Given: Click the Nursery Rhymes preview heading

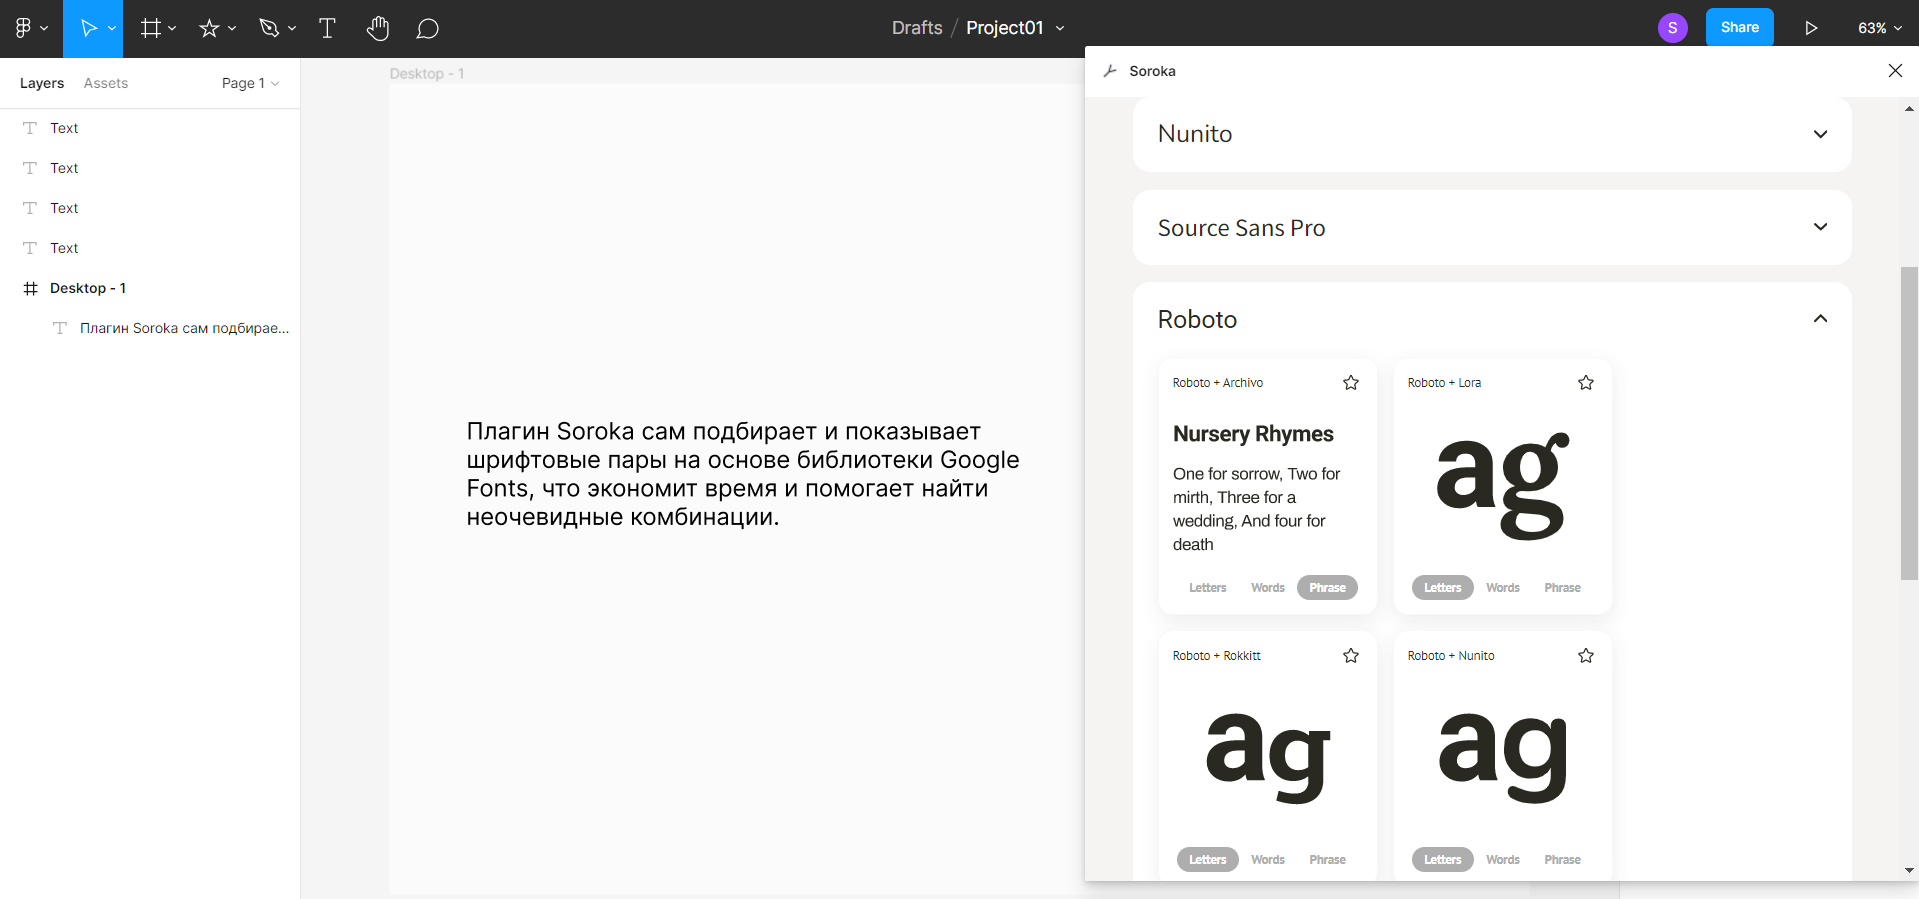Looking at the screenshot, I should (1253, 434).
